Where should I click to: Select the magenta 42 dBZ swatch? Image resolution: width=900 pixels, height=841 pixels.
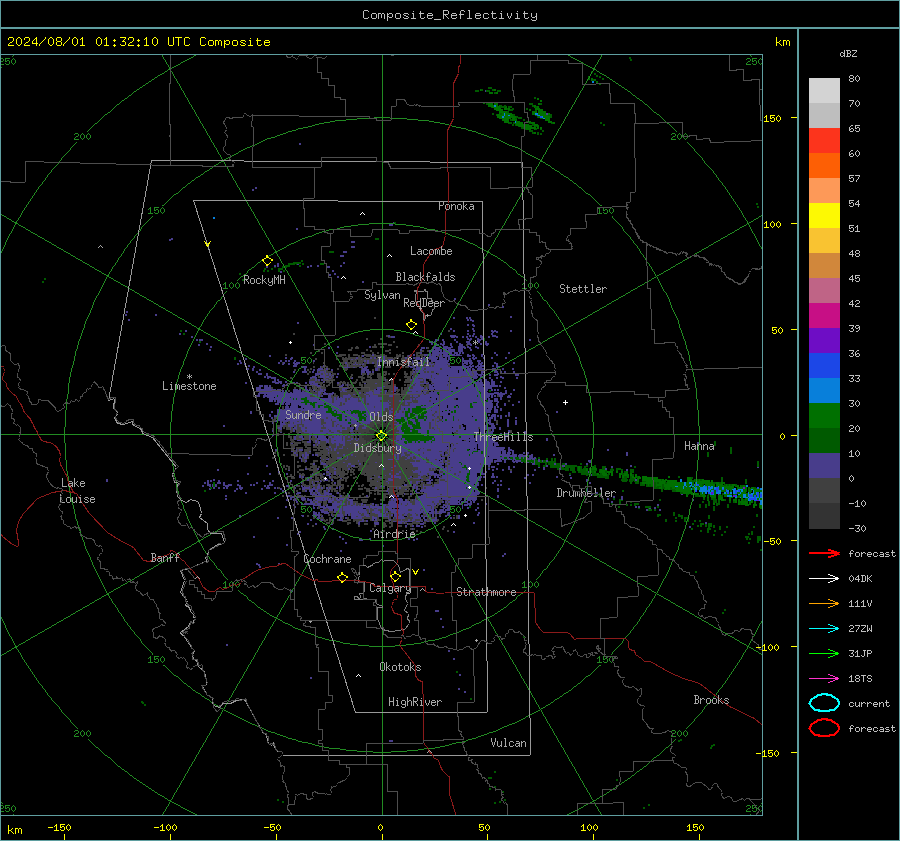[824, 316]
